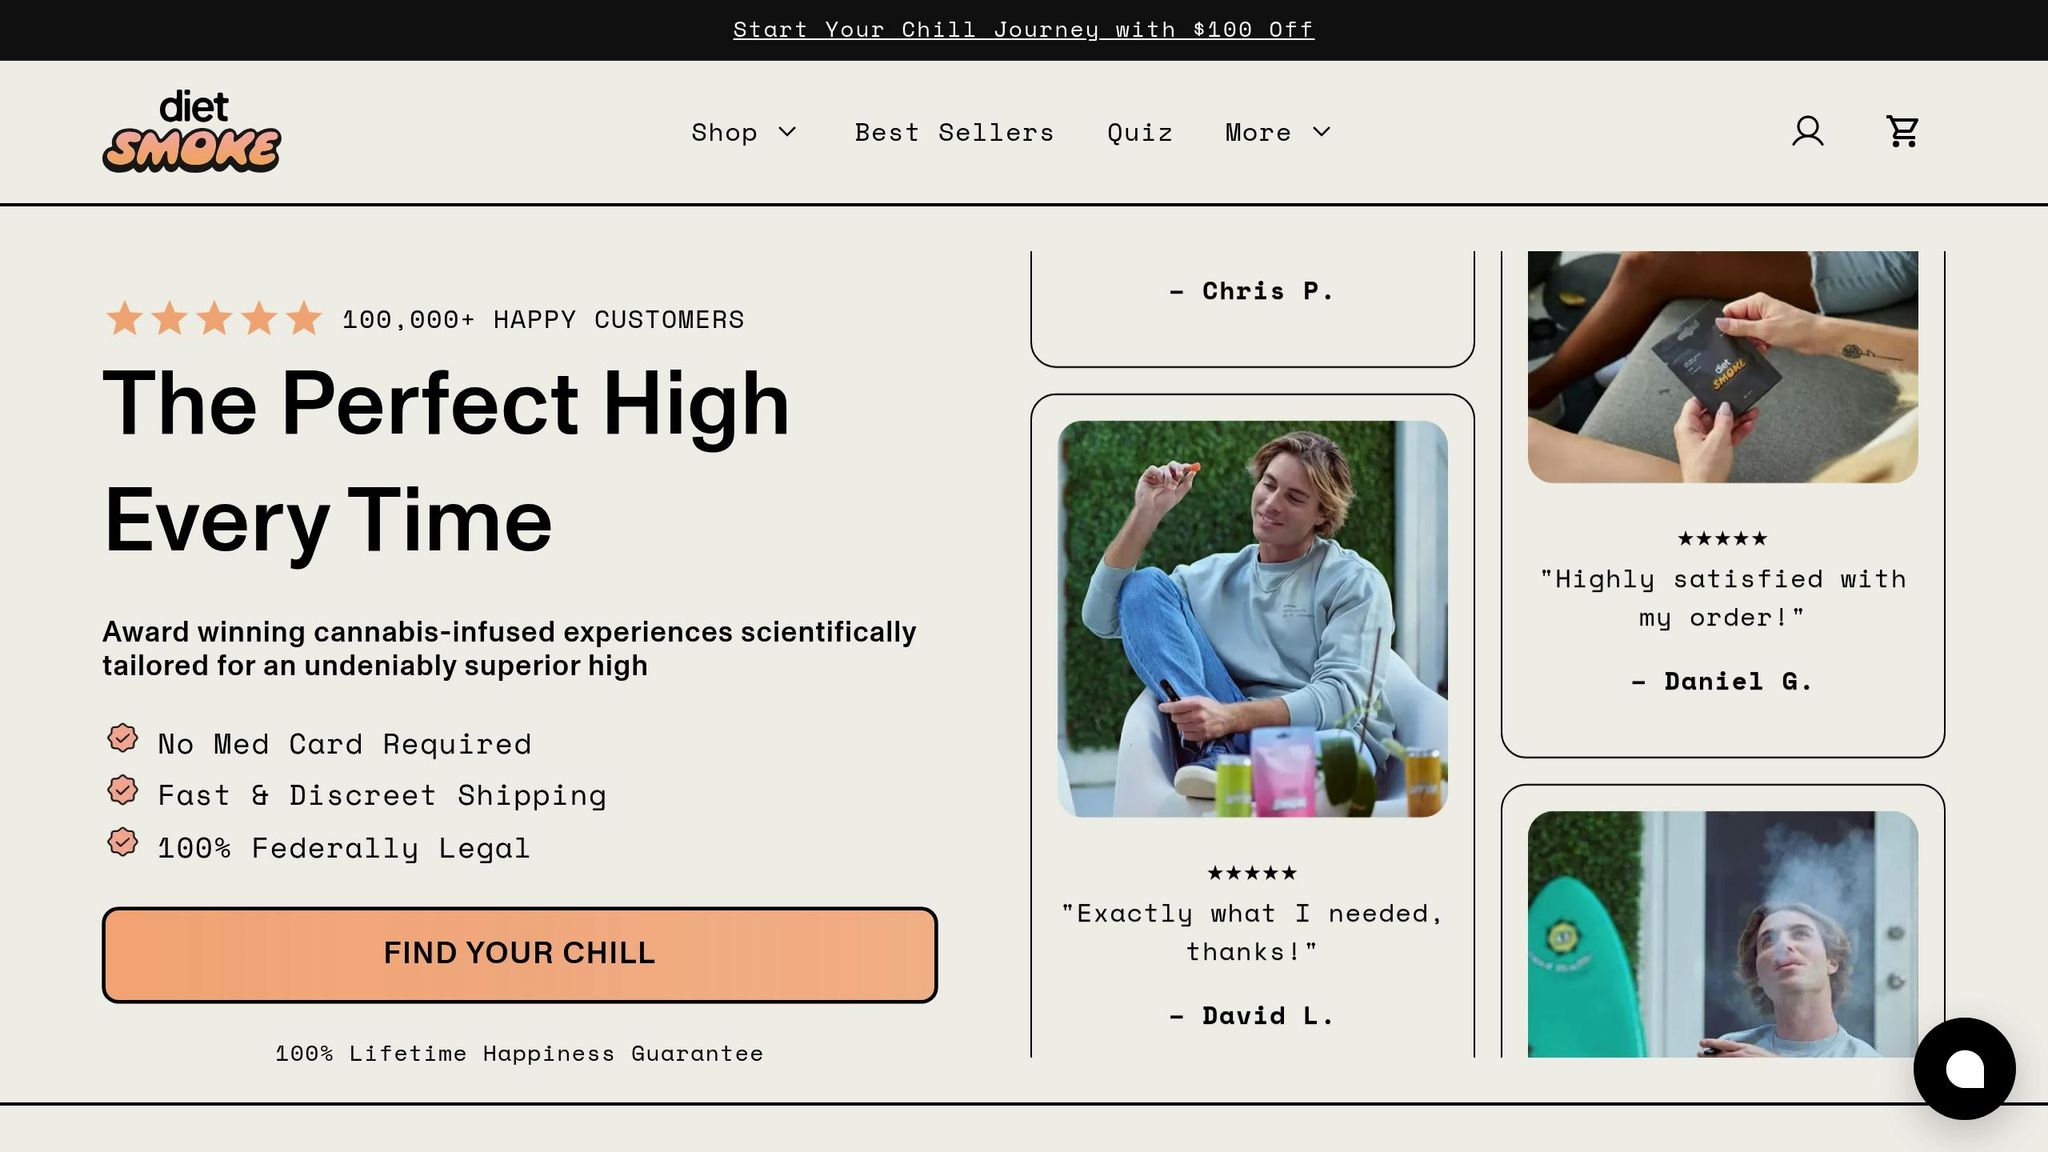Screen dimensions: 2048x1152
Task: Click the Diet Smoke logo
Action: click(x=191, y=131)
